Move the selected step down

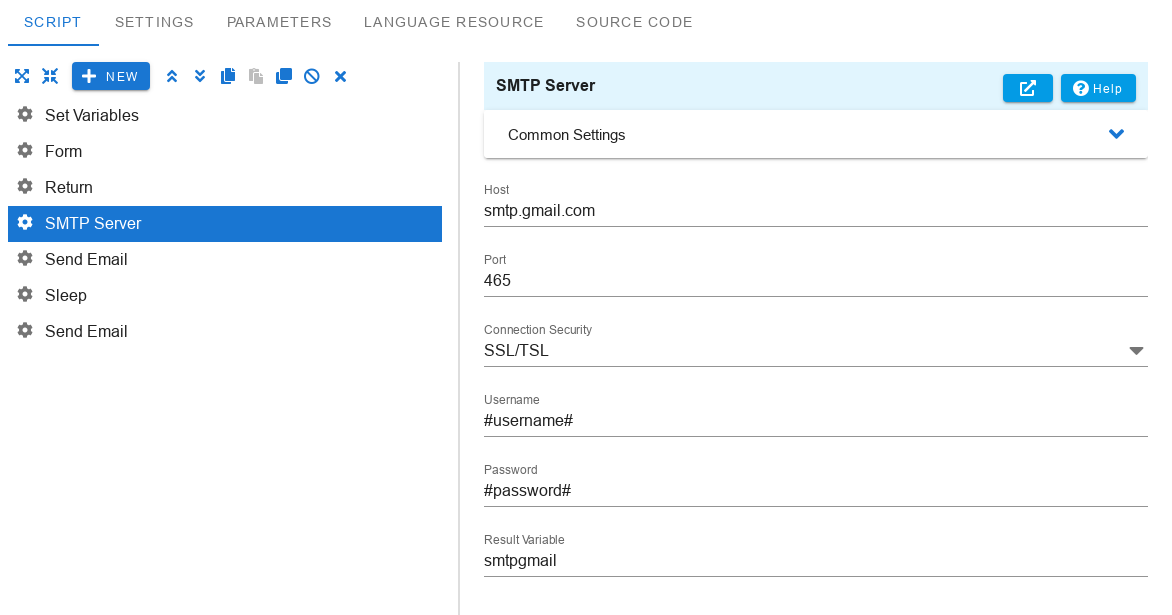pos(200,76)
